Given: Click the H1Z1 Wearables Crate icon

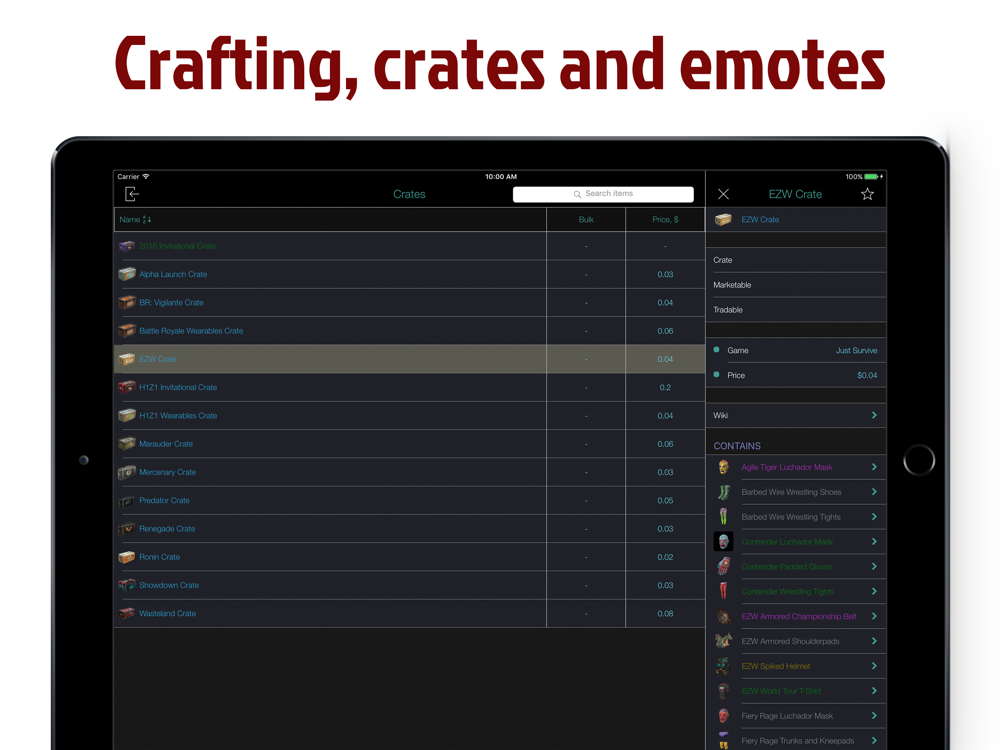Looking at the screenshot, I should (127, 415).
